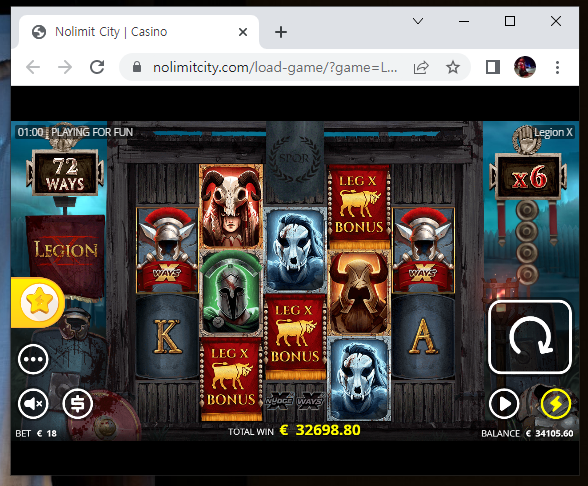Click the horned helmet warrior symbol
The height and width of the screenshot is (486, 588).
pyautogui.click(x=359, y=293)
